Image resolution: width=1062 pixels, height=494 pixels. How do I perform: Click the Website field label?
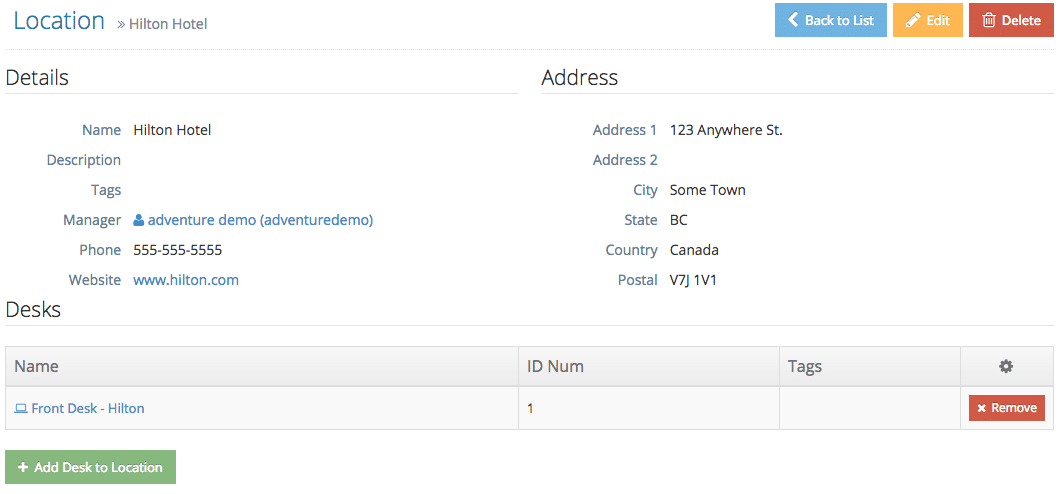point(95,280)
